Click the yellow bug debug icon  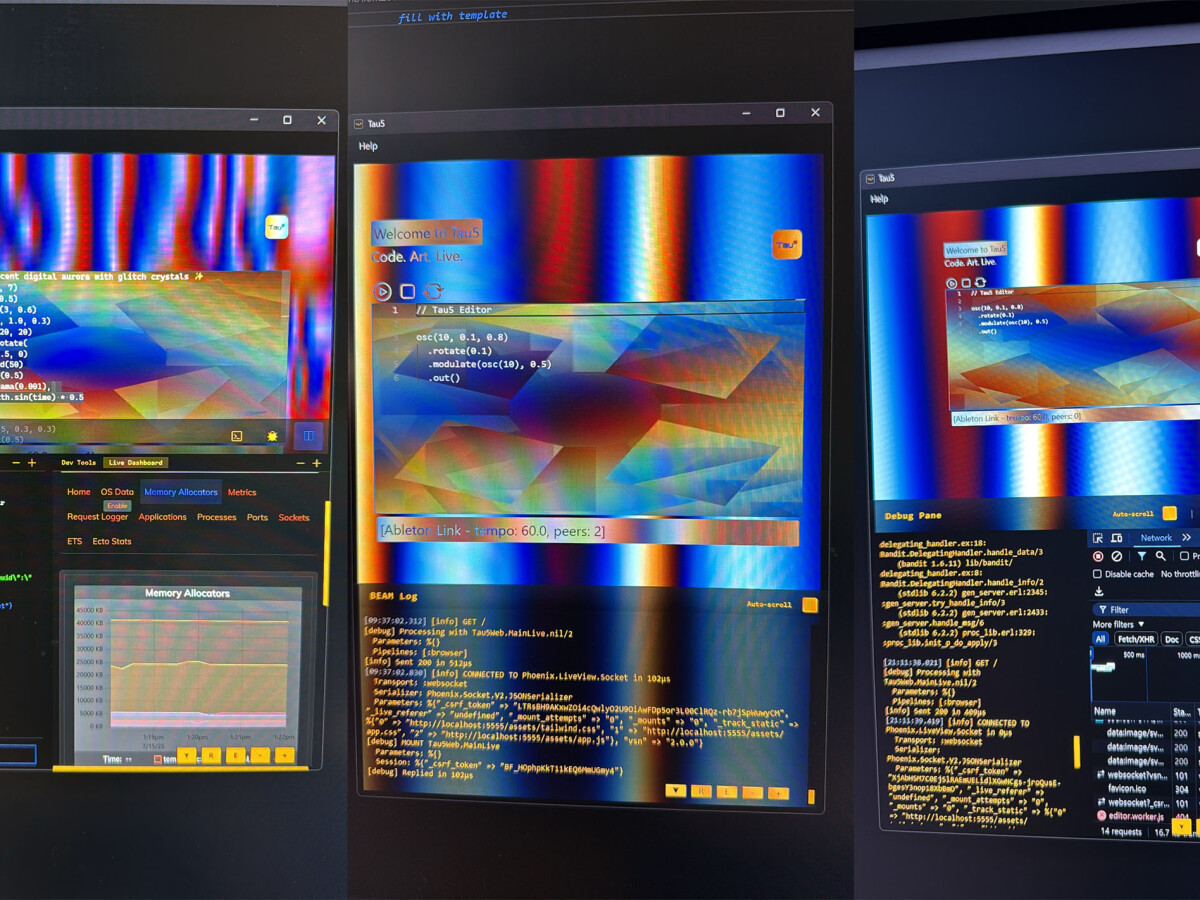click(272, 436)
